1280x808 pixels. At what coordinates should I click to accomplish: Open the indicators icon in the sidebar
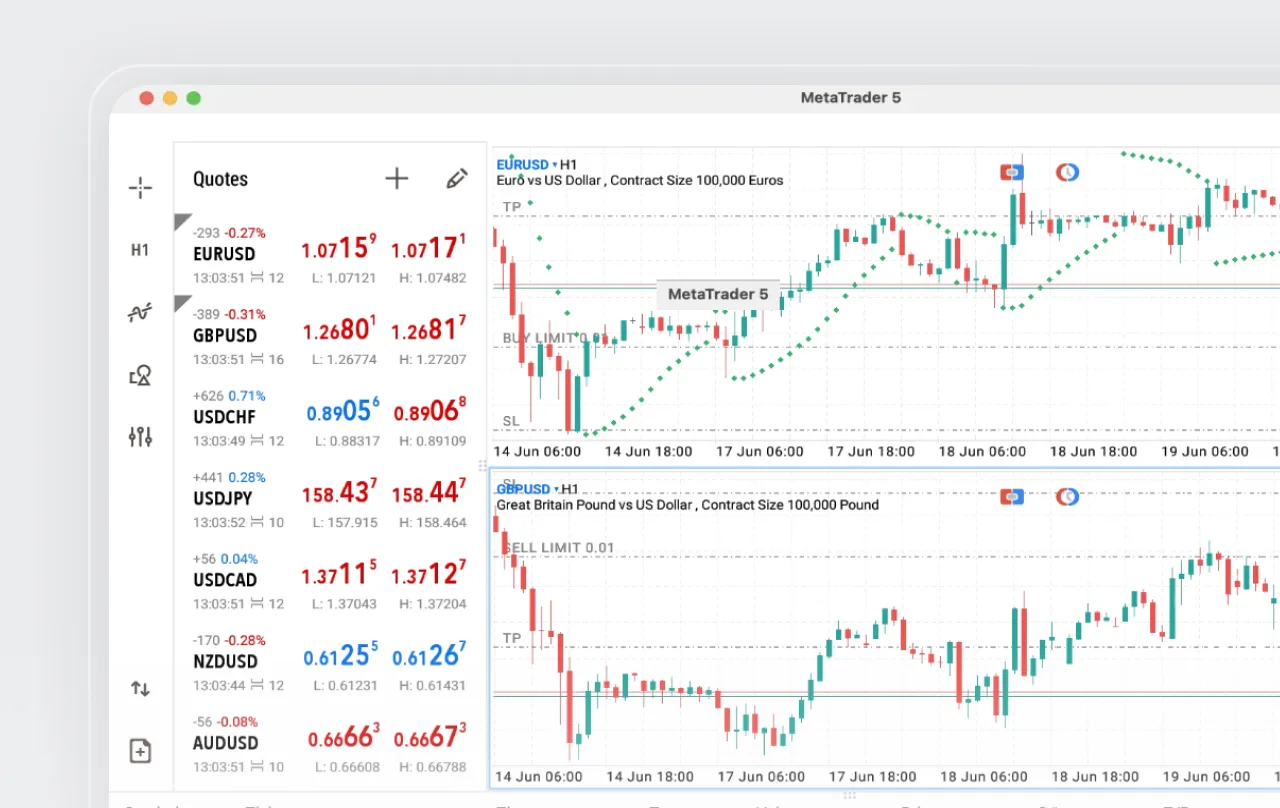[140, 313]
